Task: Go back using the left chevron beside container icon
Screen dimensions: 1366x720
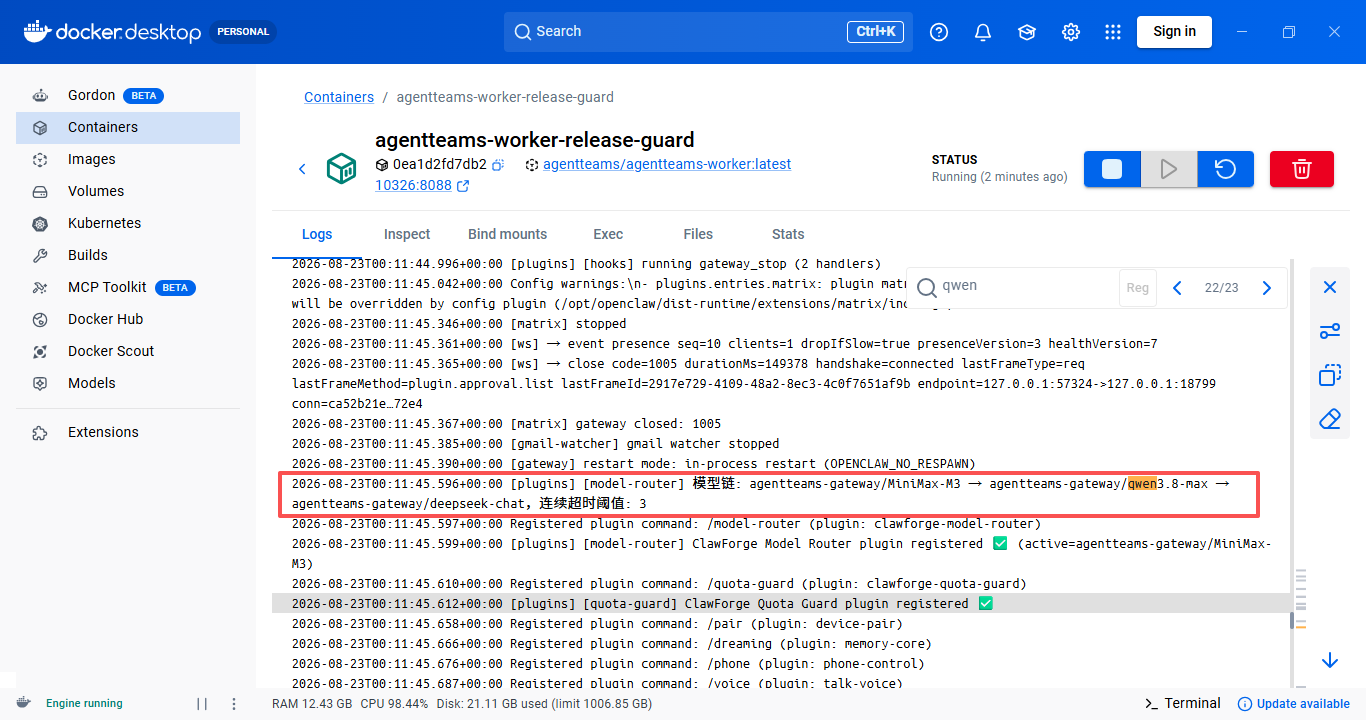Action: click(302, 169)
